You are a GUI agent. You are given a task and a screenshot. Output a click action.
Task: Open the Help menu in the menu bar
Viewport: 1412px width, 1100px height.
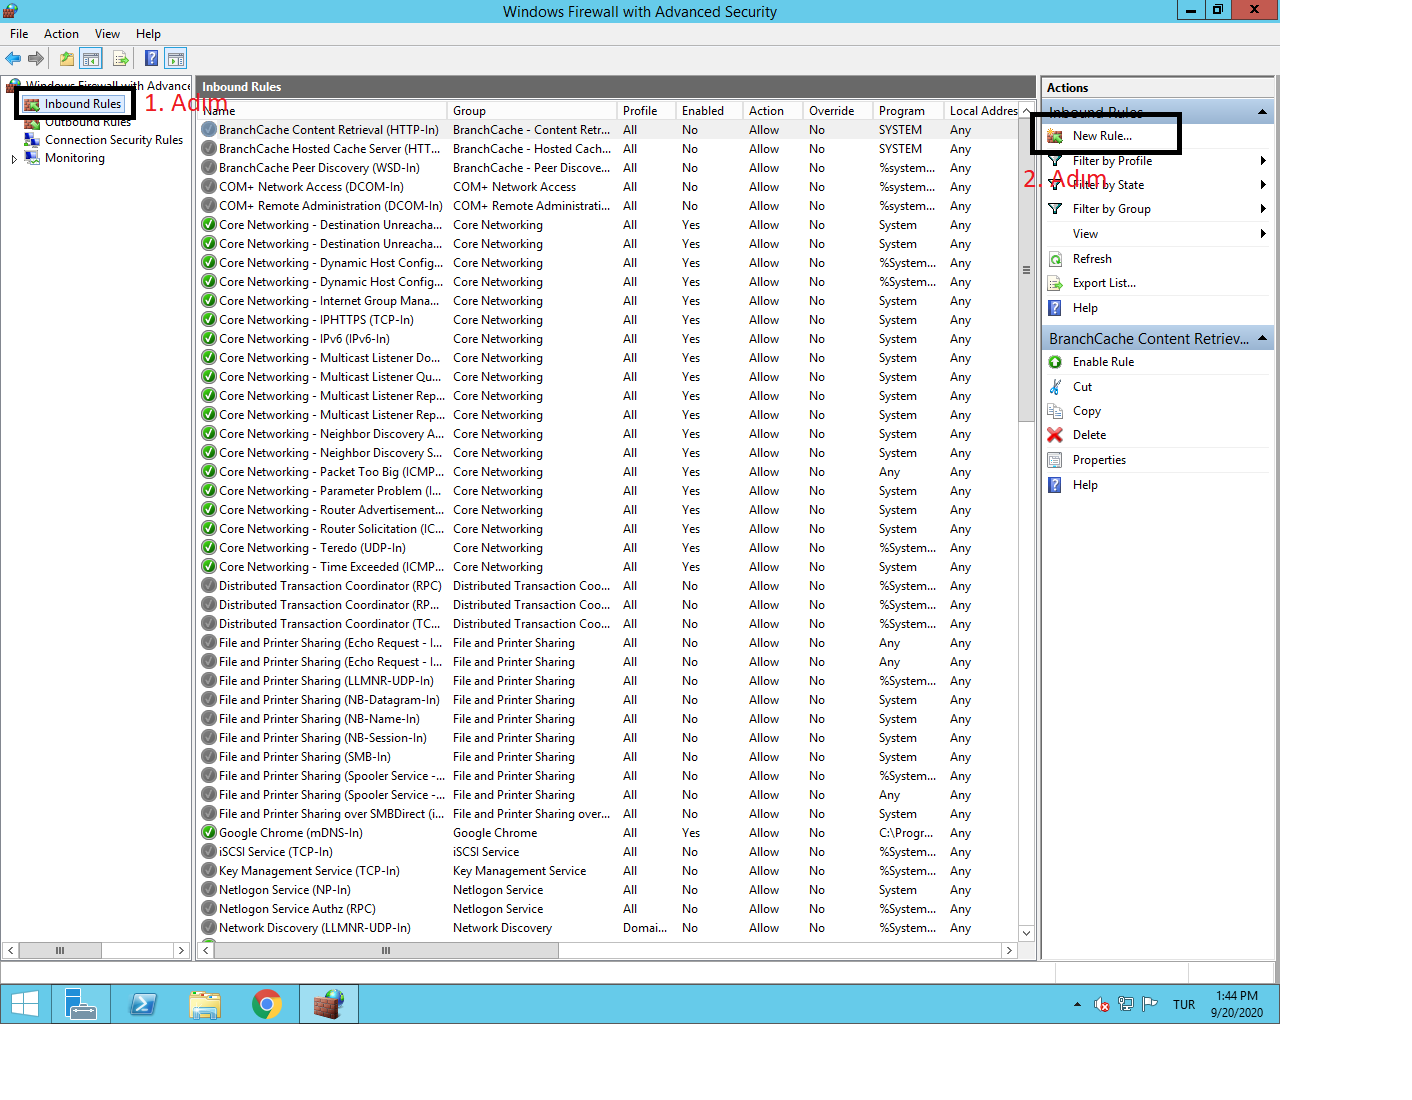pos(148,34)
